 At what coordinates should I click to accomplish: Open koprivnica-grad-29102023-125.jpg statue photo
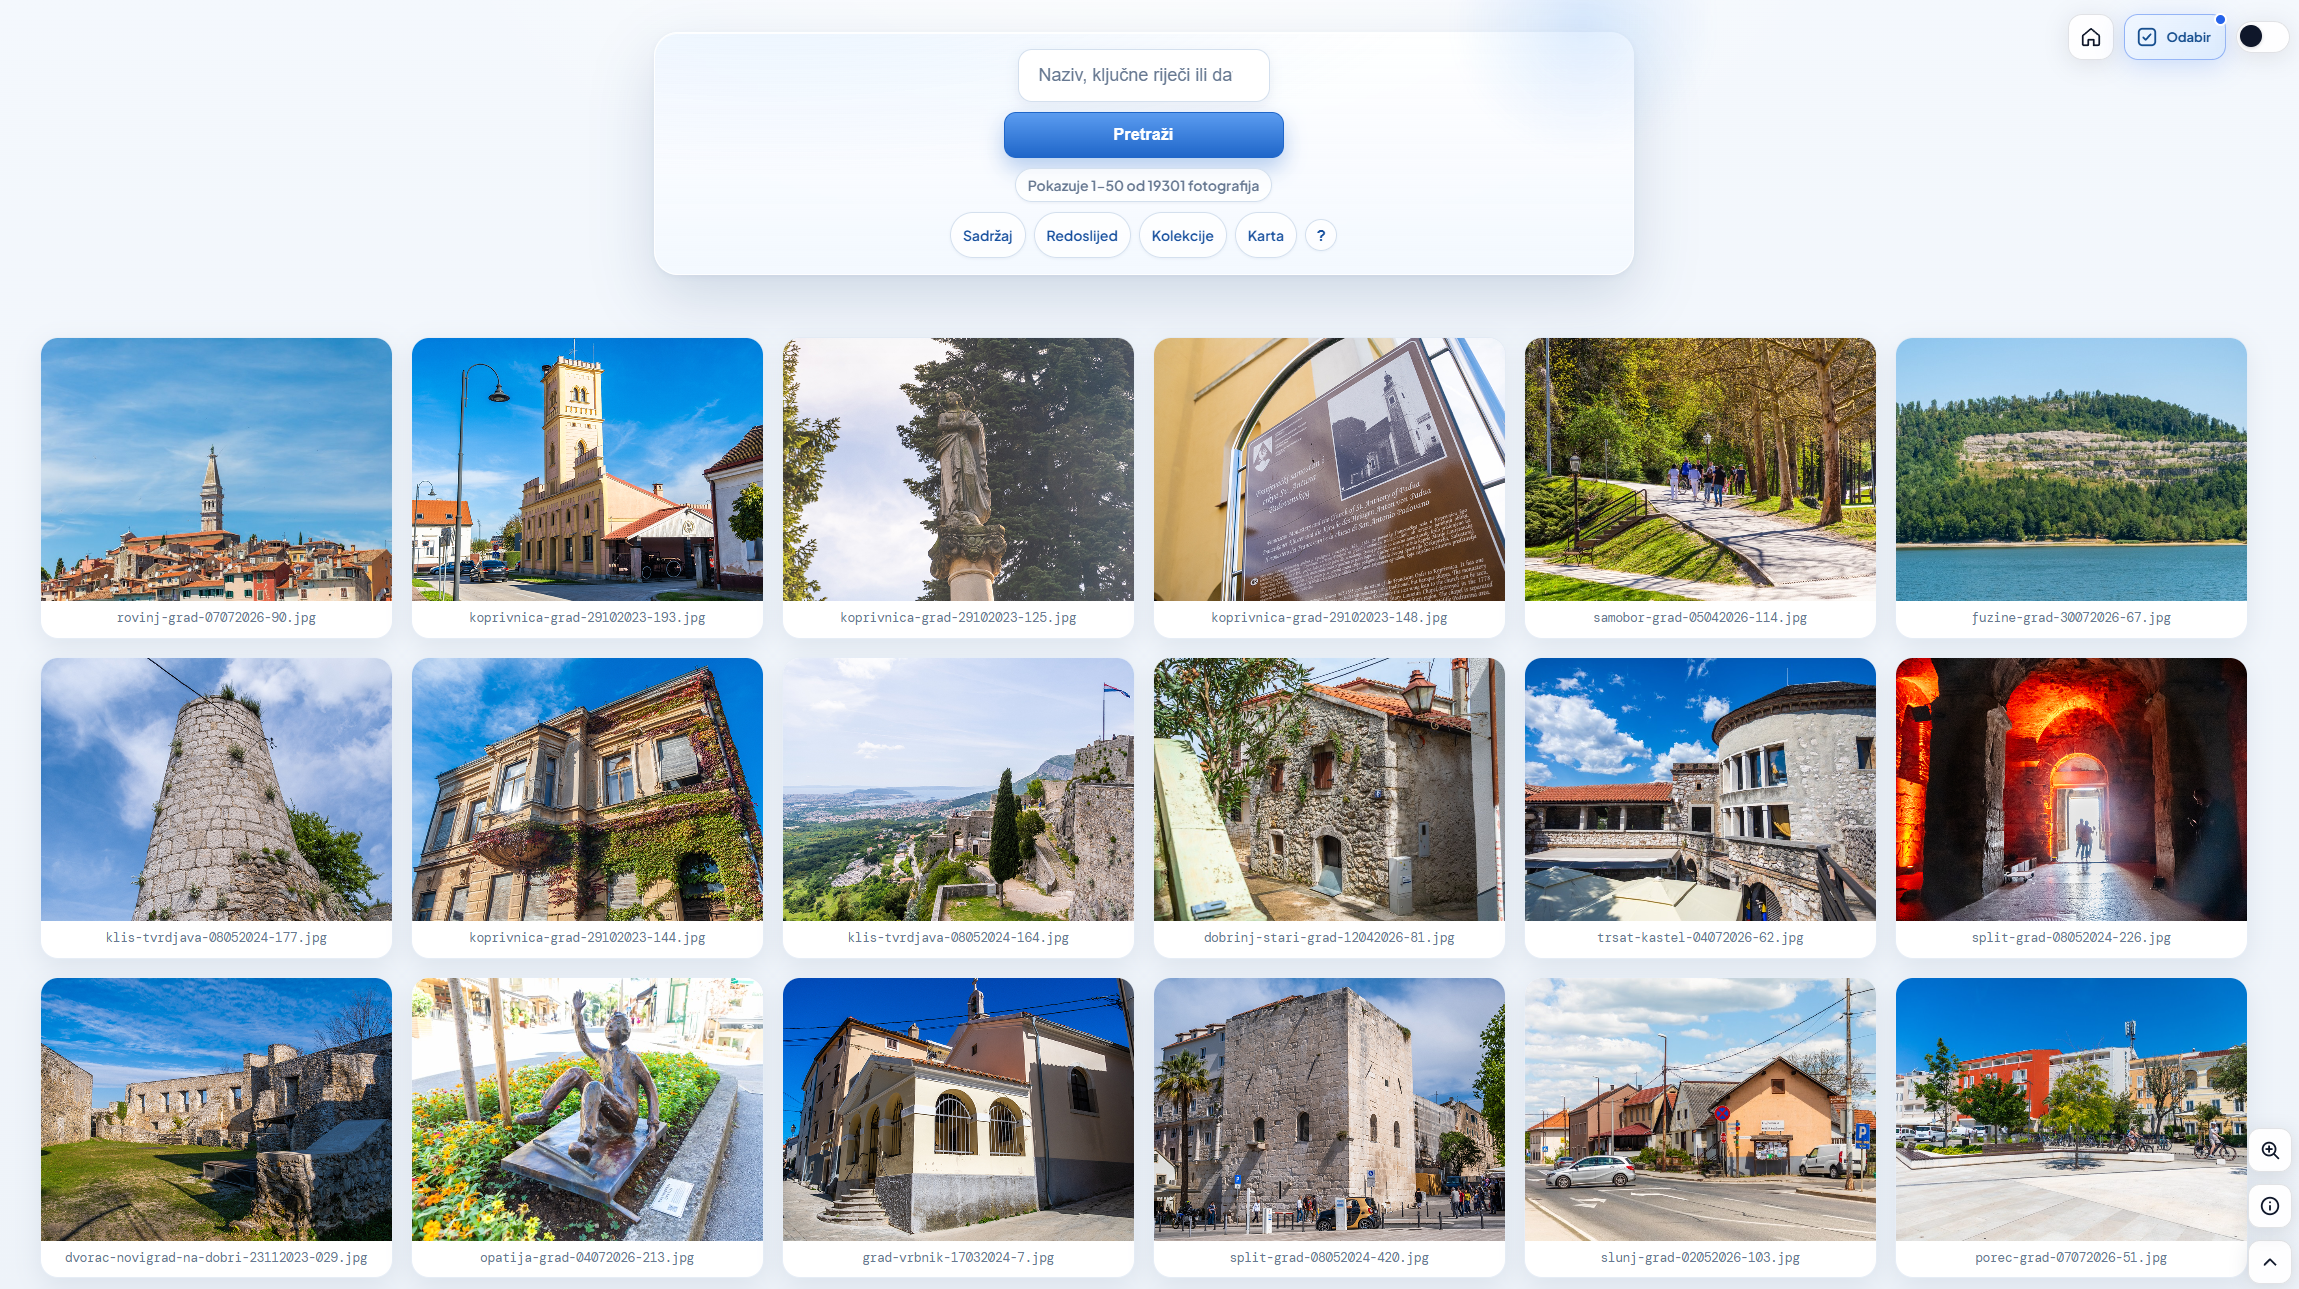(958, 469)
